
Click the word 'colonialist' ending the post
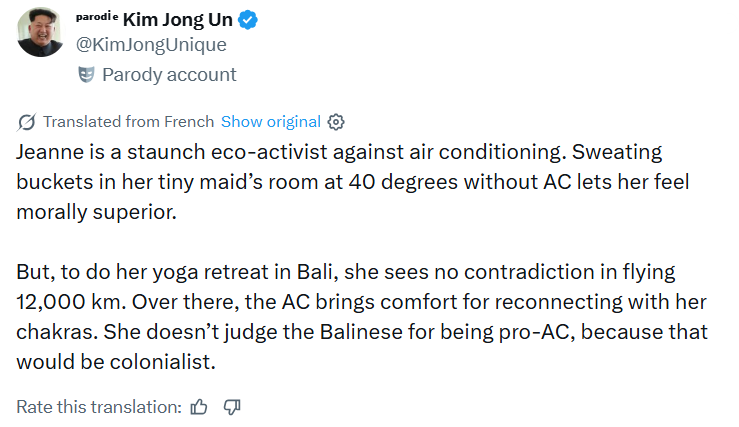(160, 362)
